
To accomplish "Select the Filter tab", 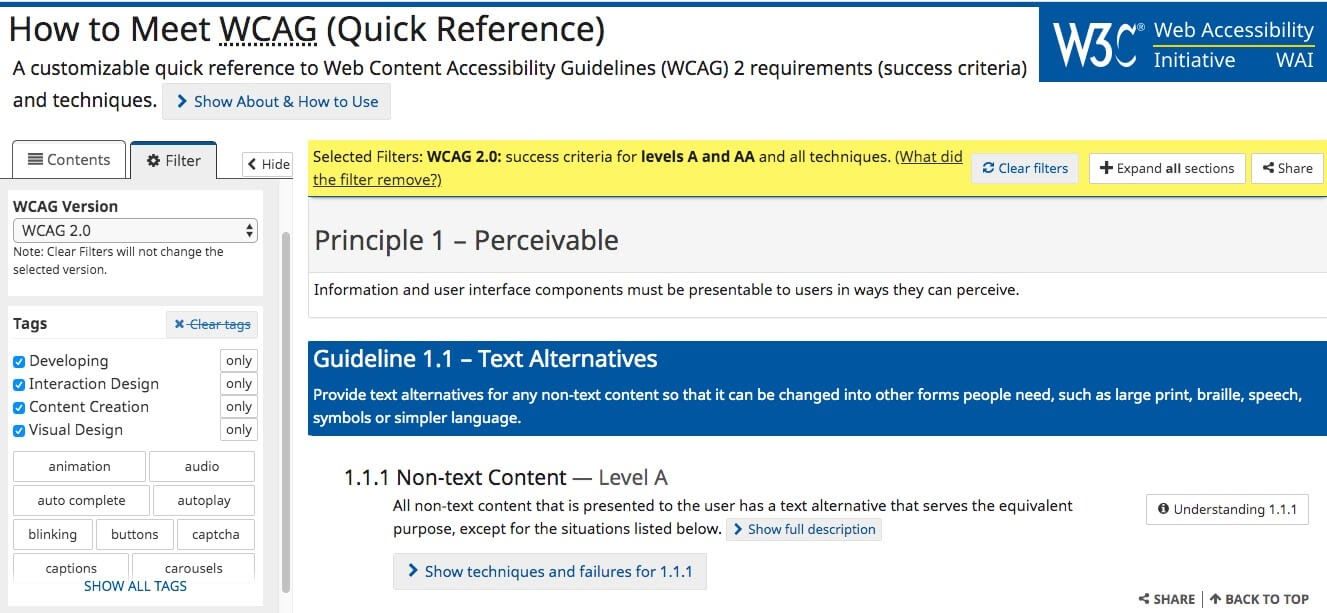I will [x=173, y=160].
